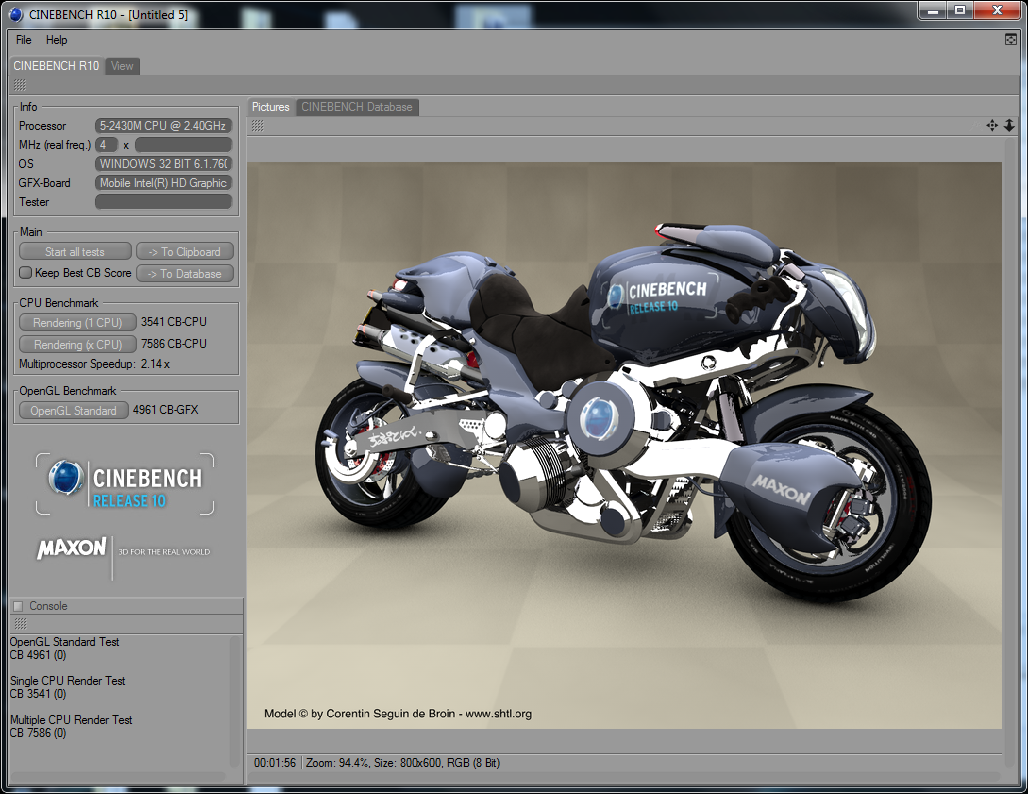Viewport: 1028px width, 794px height.
Task: Run Rendering (1 CPU) benchmark
Action: point(77,323)
